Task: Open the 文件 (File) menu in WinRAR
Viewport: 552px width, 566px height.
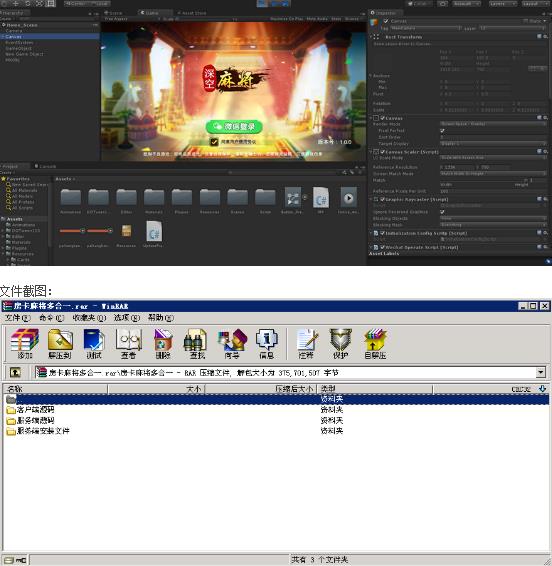Action: coord(17,318)
